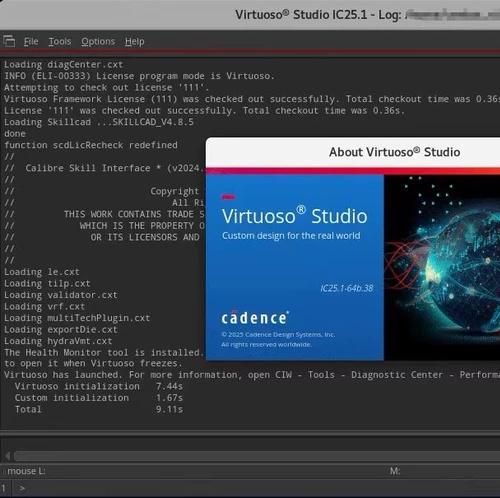Click the Cadence logo in About dialog
This screenshot has width=500, height=498.
(x=255, y=318)
